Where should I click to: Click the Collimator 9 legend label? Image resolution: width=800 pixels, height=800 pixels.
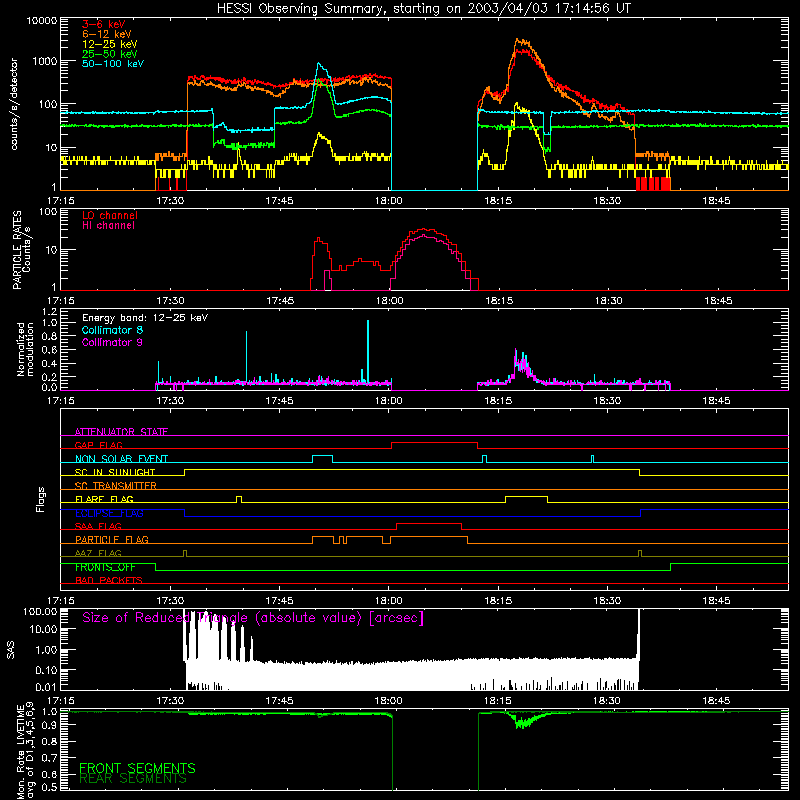click(x=112, y=342)
